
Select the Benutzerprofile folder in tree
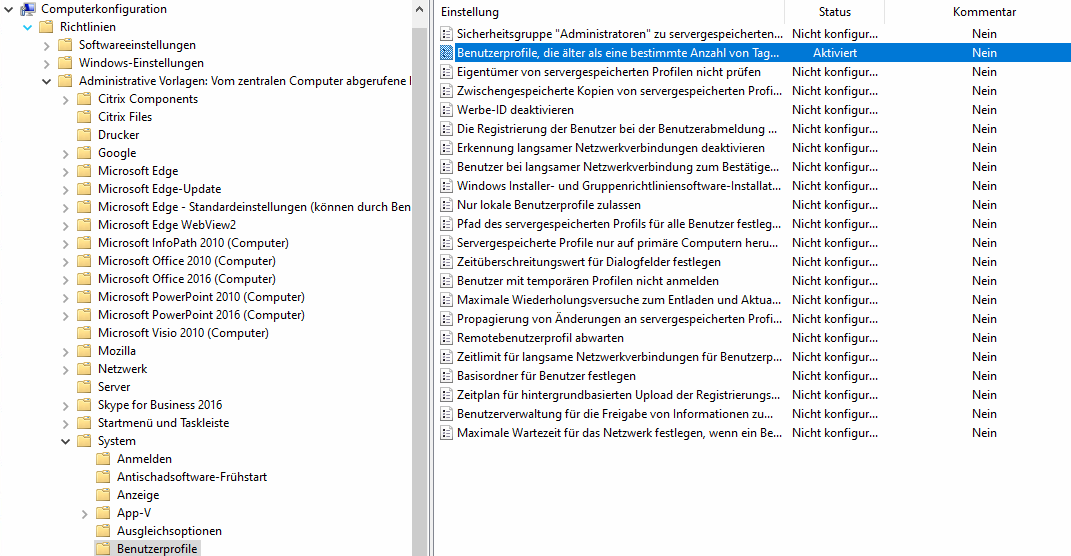pos(157,549)
